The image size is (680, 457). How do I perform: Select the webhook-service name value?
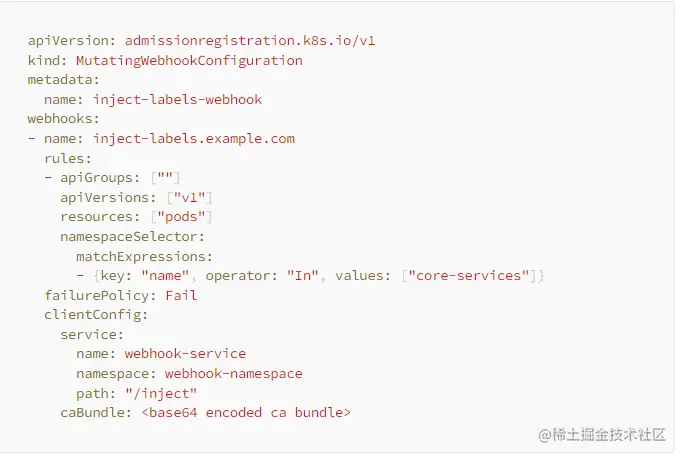point(185,354)
